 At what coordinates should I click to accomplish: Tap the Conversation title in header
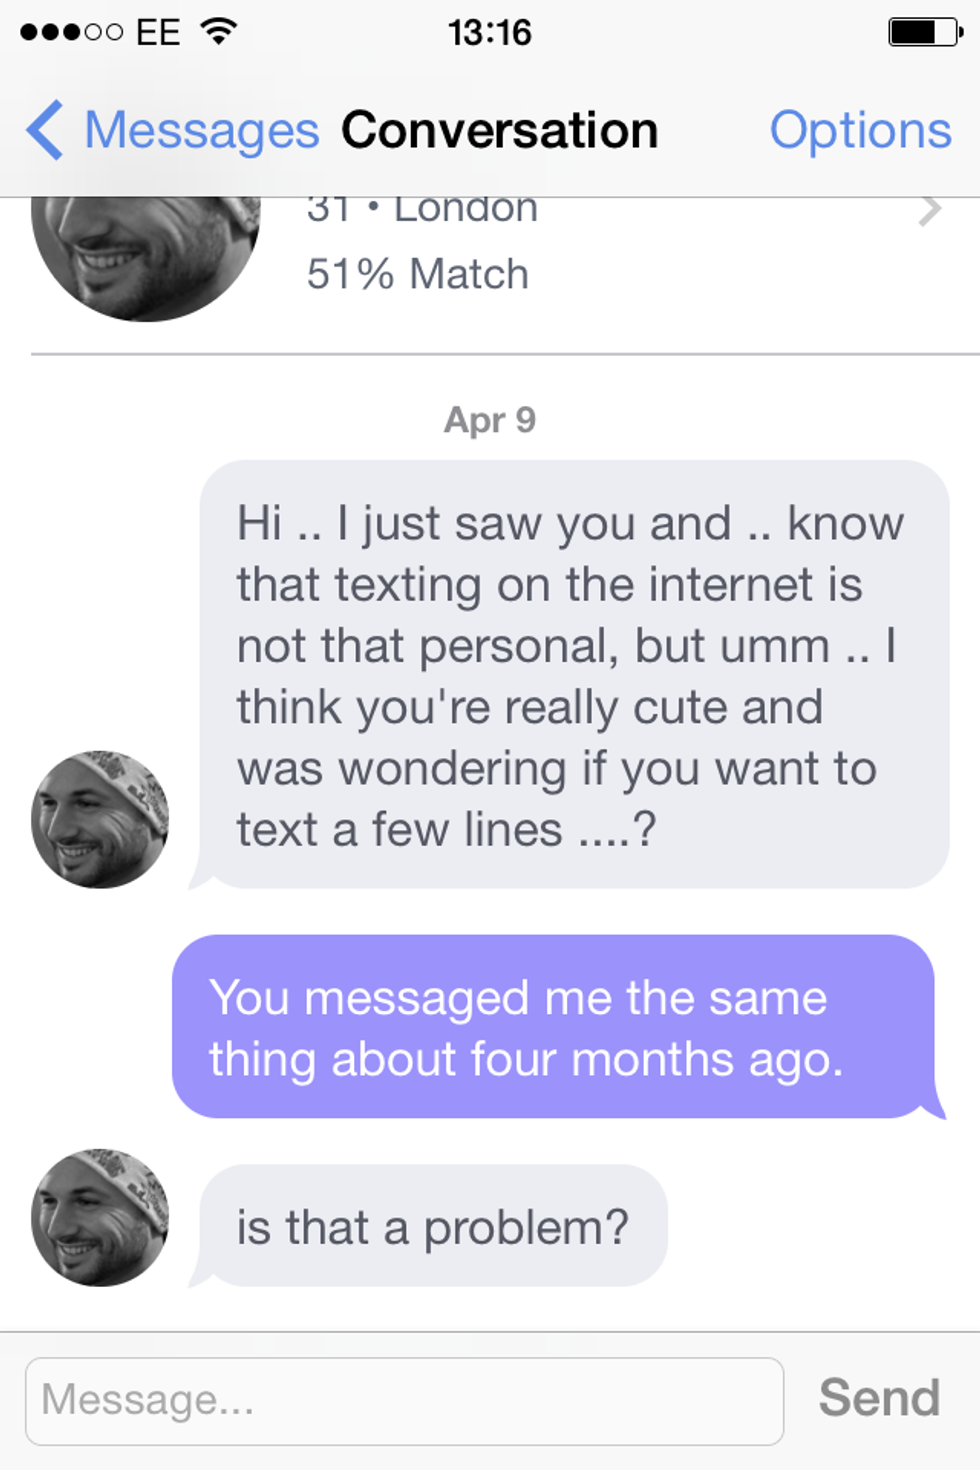coord(499,131)
